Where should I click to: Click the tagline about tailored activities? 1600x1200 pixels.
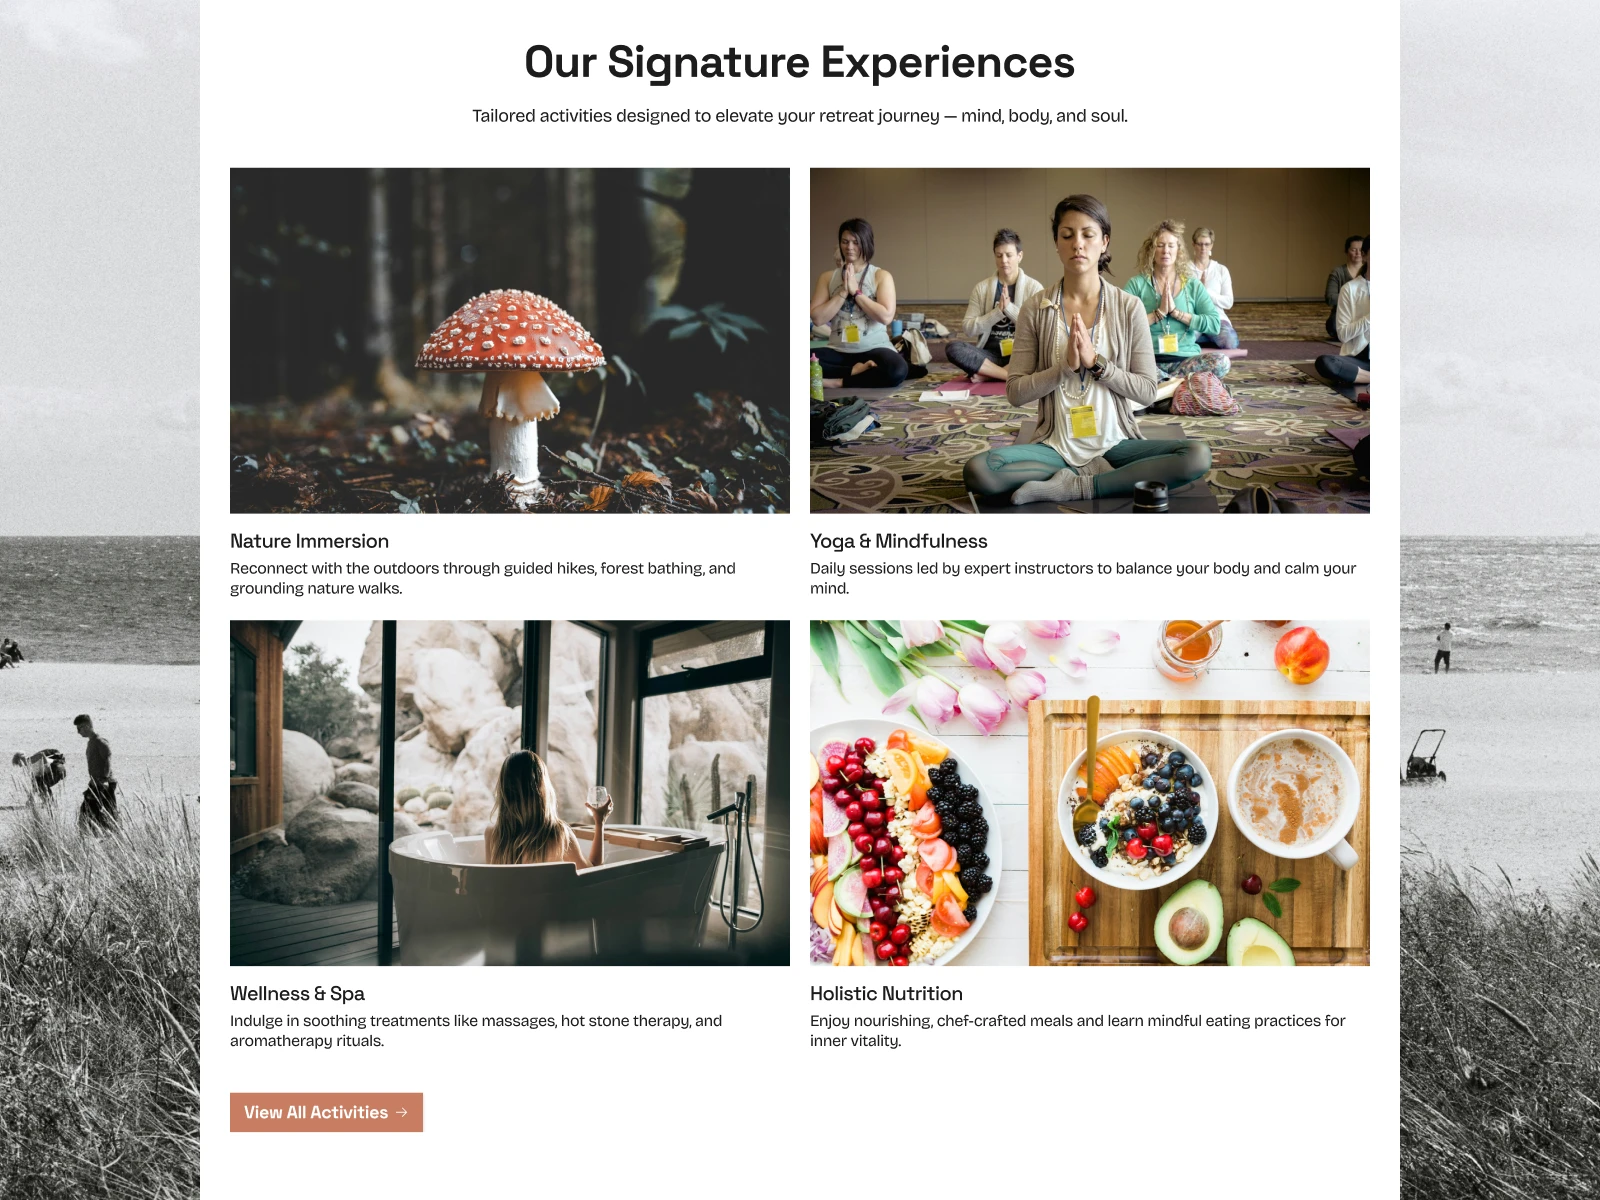tap(800, 116)
